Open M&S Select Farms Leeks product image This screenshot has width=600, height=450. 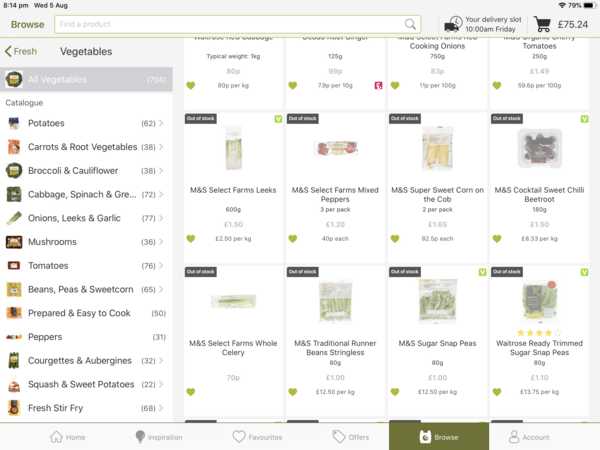click(233, 148)
